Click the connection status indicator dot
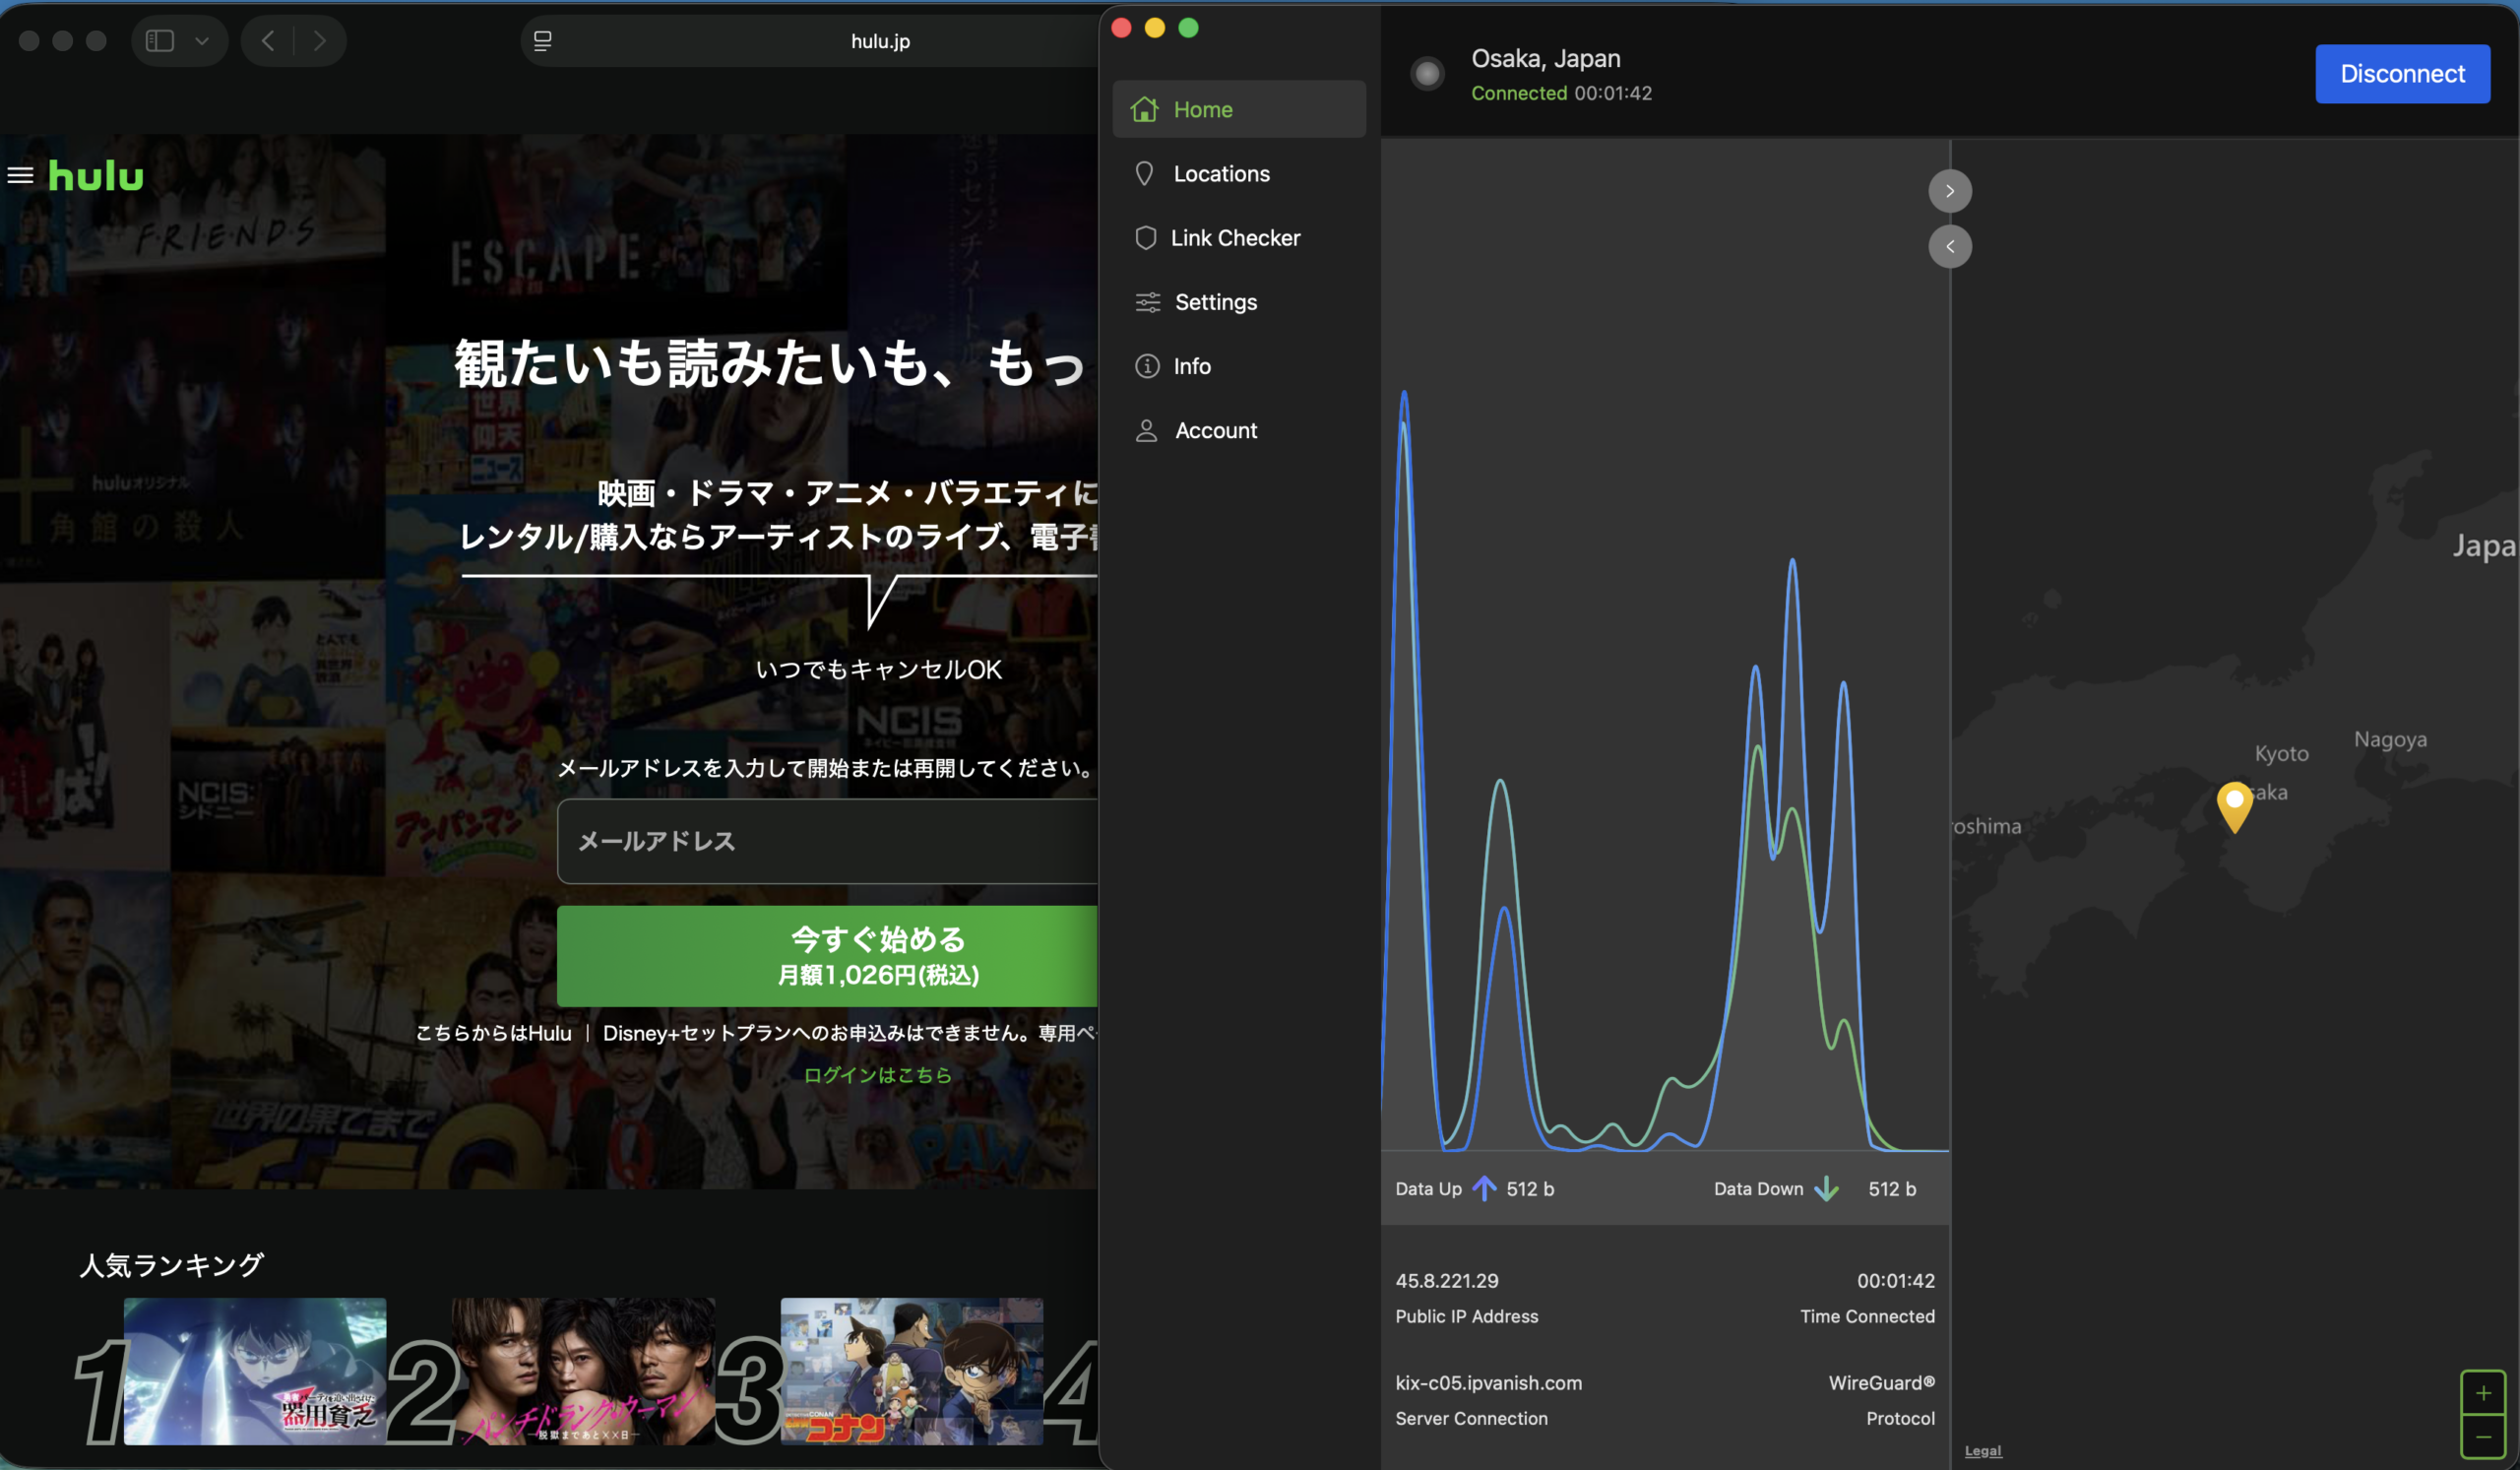 tap(1427, 73)
